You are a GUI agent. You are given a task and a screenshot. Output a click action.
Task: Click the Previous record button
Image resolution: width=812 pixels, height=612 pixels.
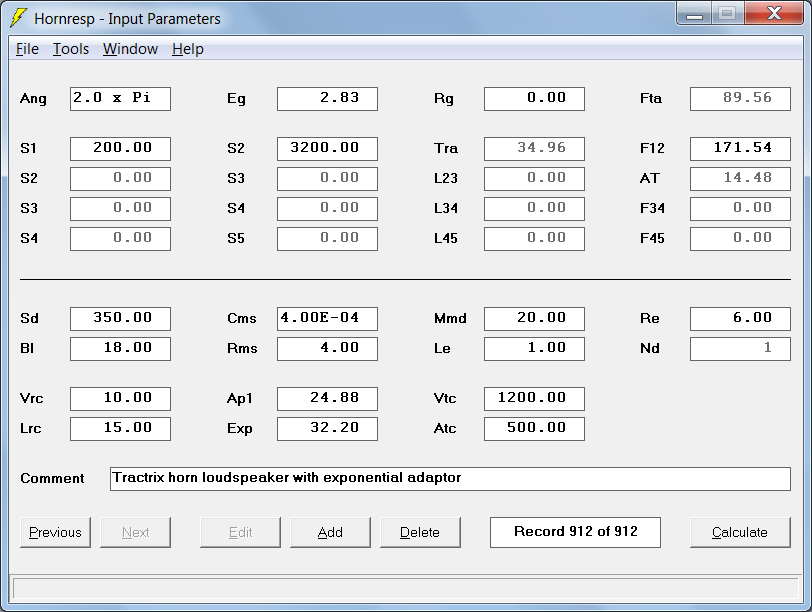pyautogui.click(x=55, y=532)
